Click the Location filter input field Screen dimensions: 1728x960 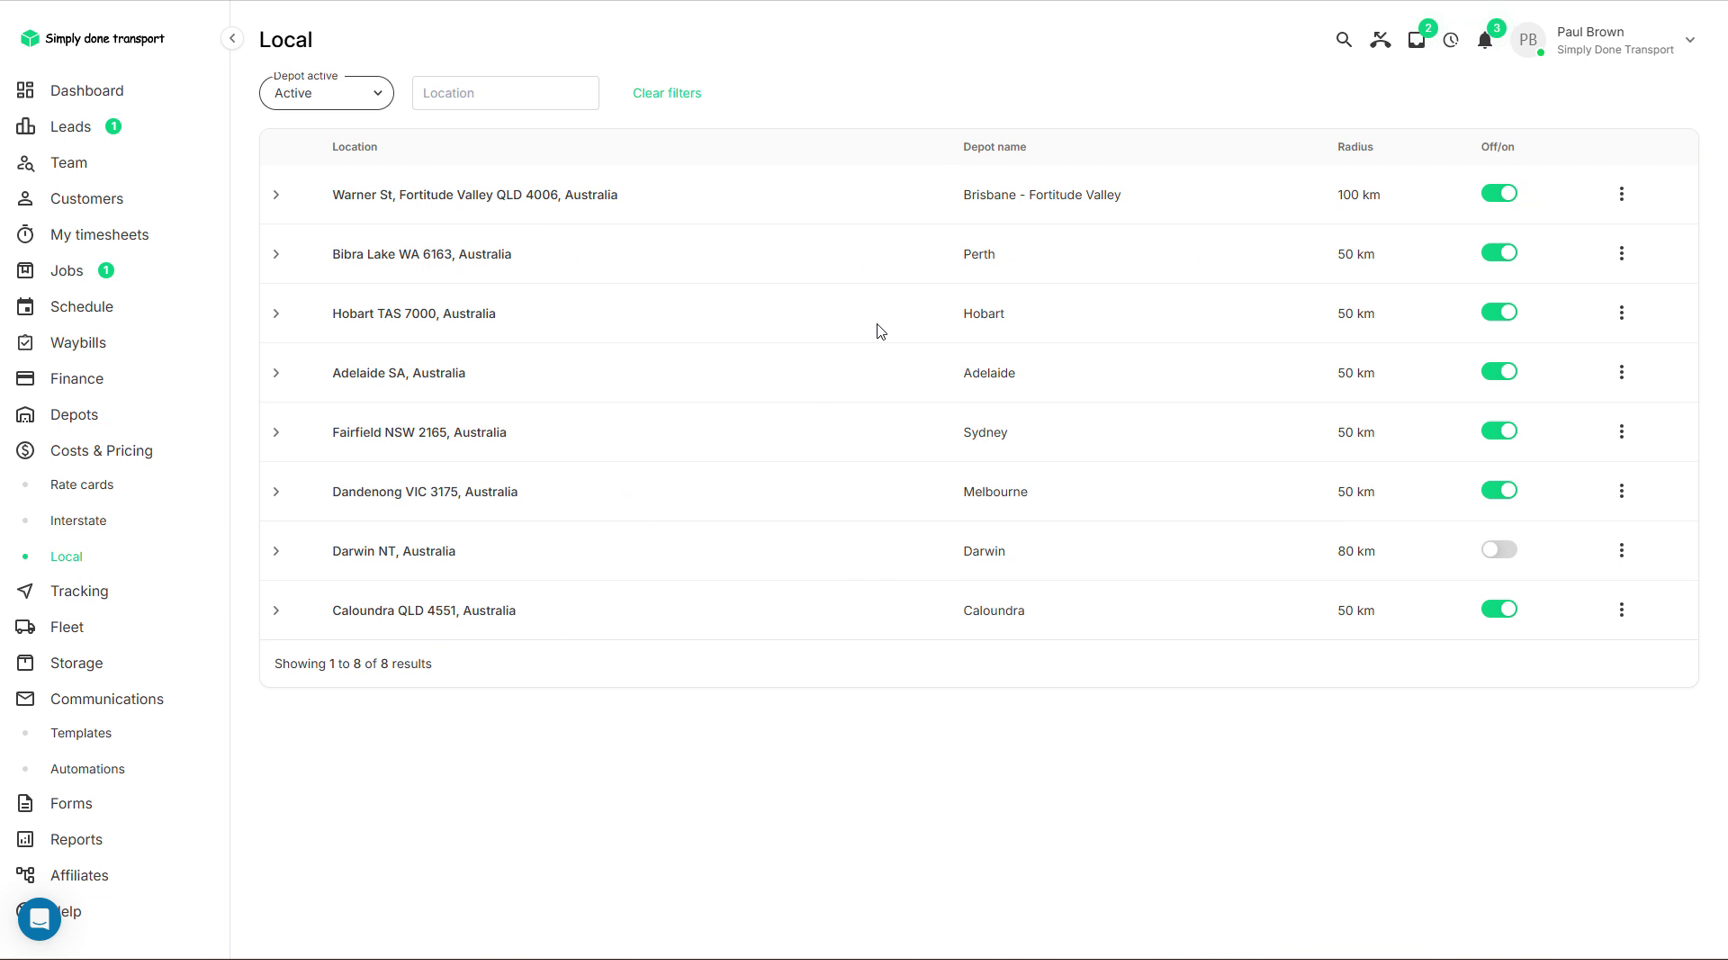pyautogui.click(x=505, y=93)
